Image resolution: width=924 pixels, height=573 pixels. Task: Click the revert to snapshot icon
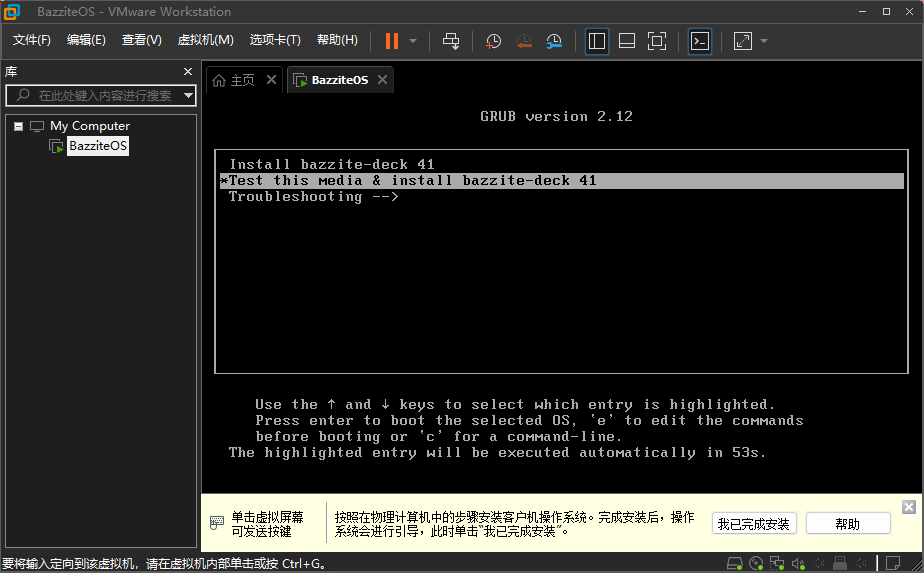click(524, 41)
